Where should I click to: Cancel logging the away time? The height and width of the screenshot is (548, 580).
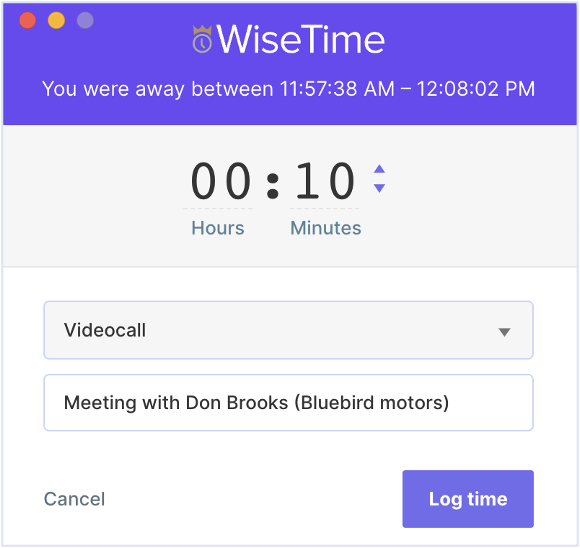(x=74, y=499)
